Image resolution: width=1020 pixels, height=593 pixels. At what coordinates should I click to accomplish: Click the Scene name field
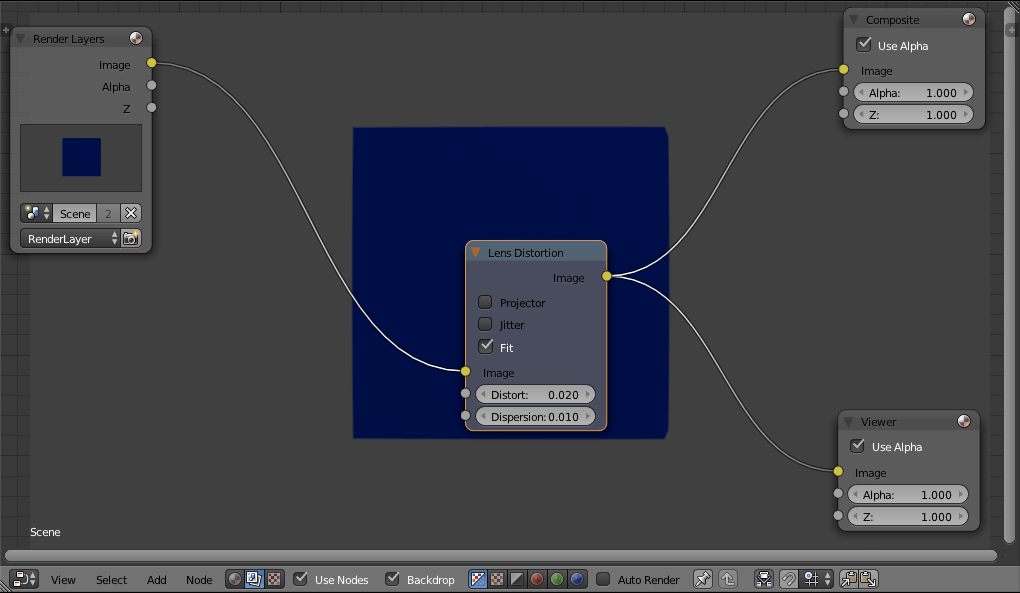[x=75, y=213]
